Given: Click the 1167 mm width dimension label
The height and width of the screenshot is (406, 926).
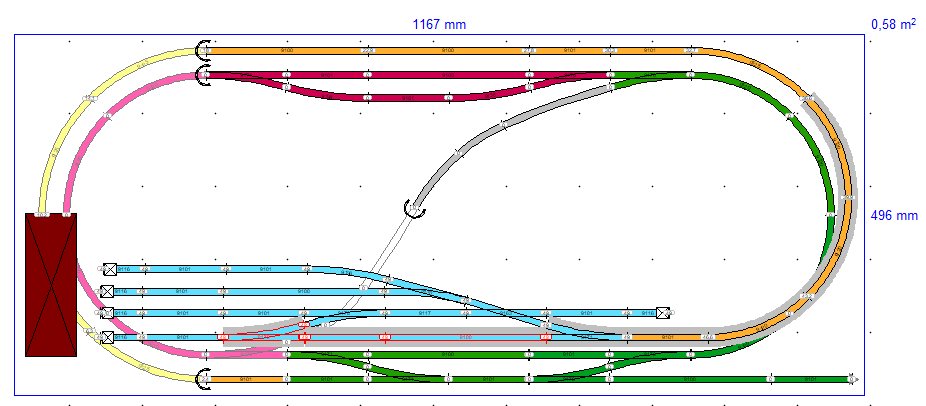Looking at the screenshot, I should click(439, 23).
